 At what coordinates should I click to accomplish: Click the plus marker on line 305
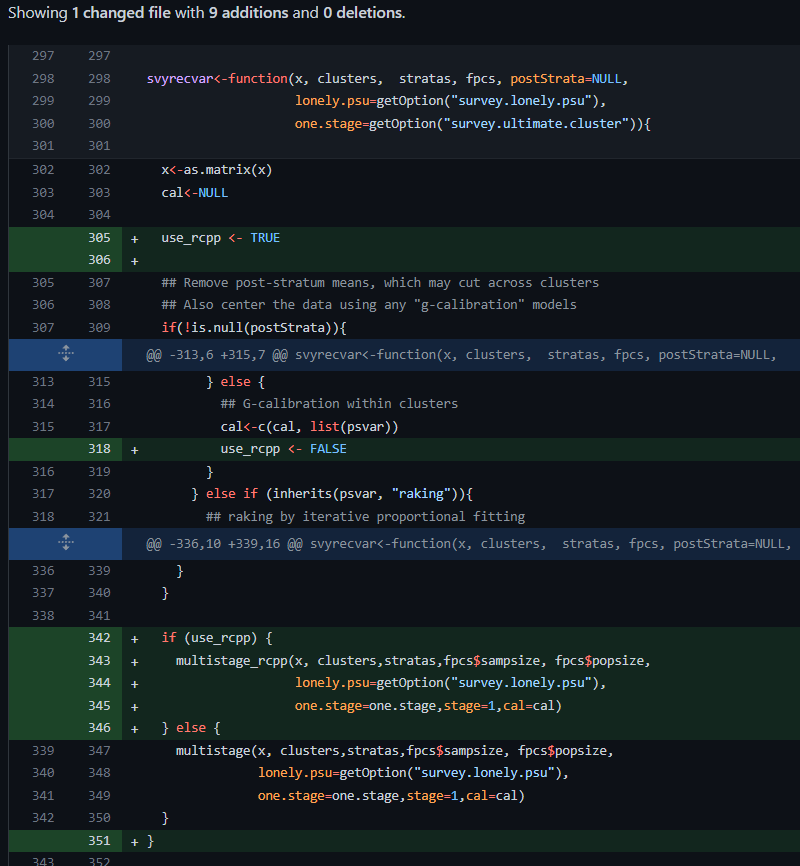pyautogui.click(x=134, y=239)
